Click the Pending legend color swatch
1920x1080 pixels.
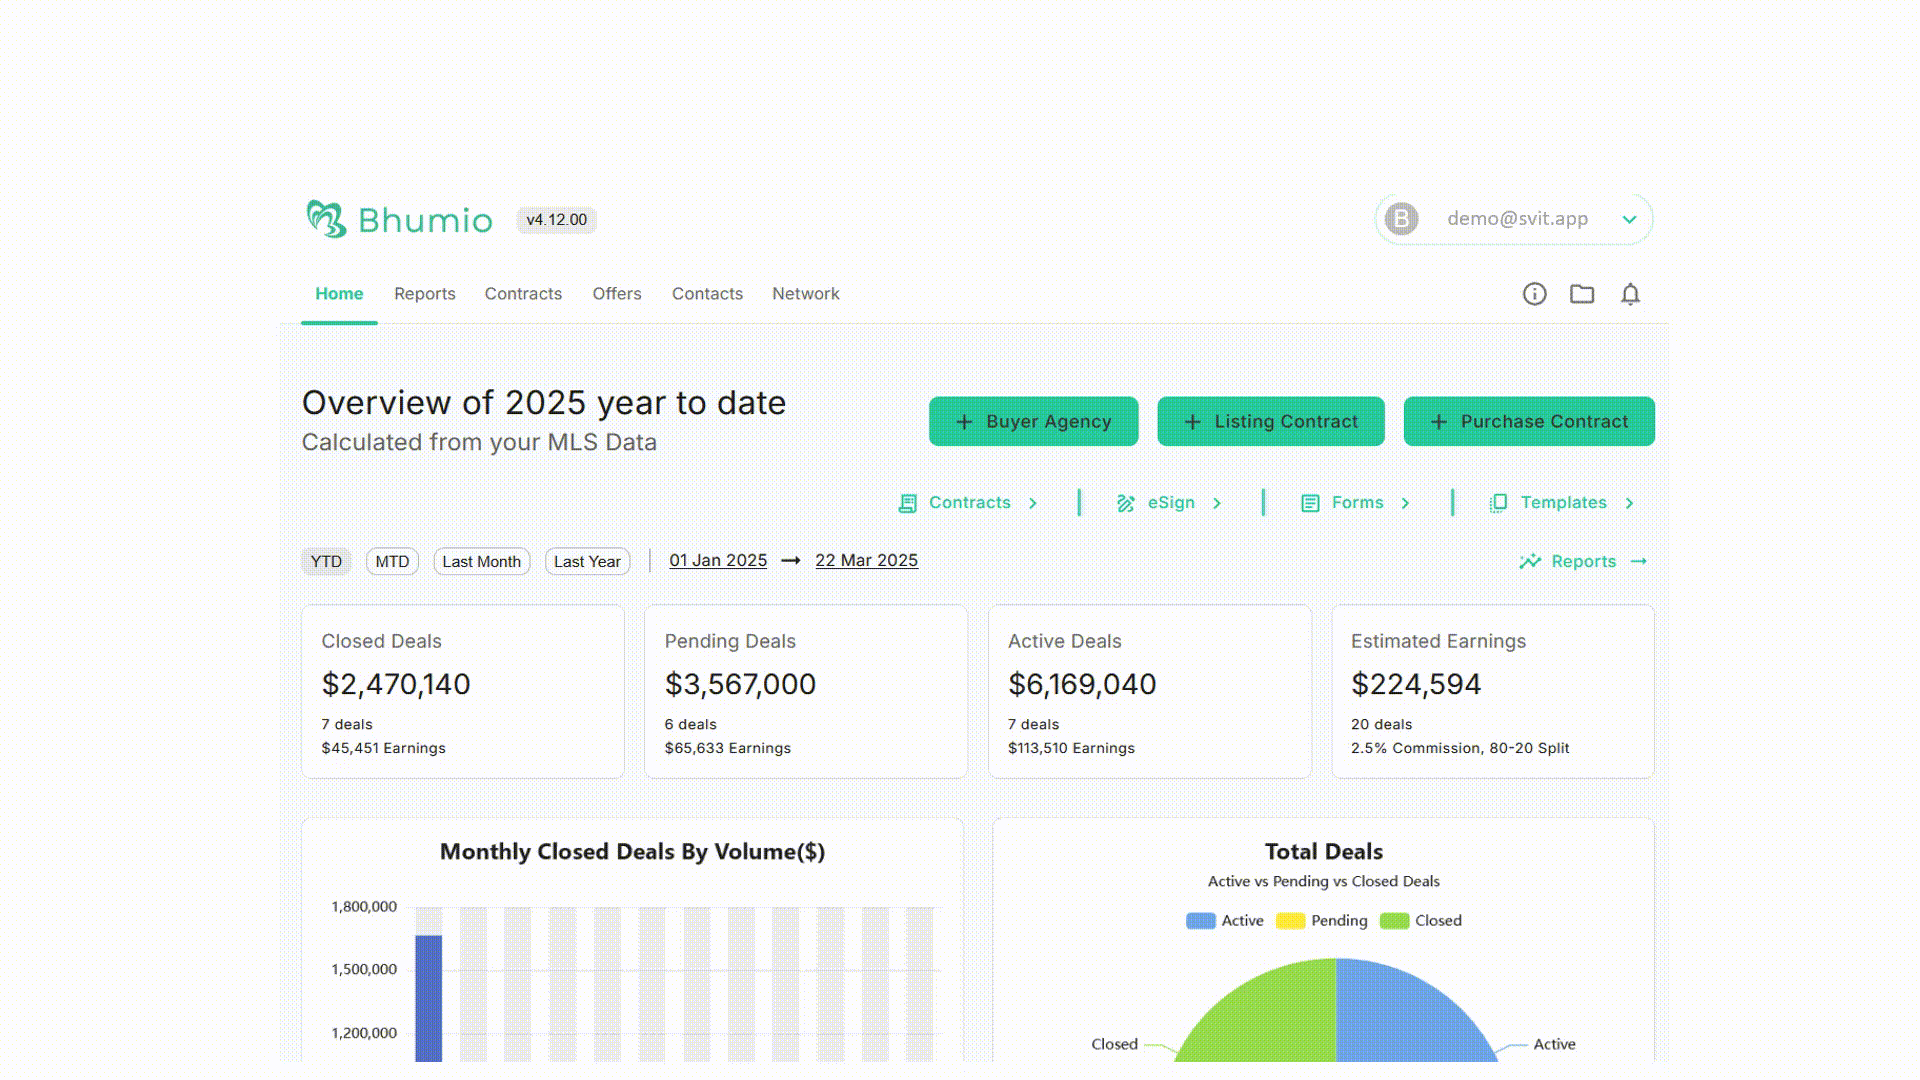pos(1290,920)
